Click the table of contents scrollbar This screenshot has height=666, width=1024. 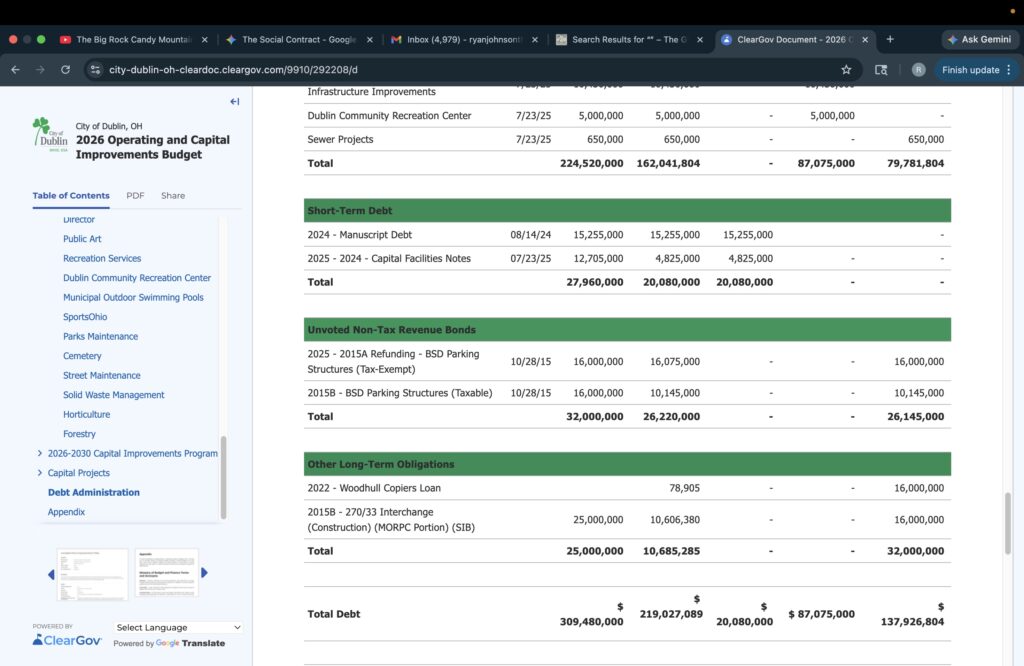coord(224,476)
